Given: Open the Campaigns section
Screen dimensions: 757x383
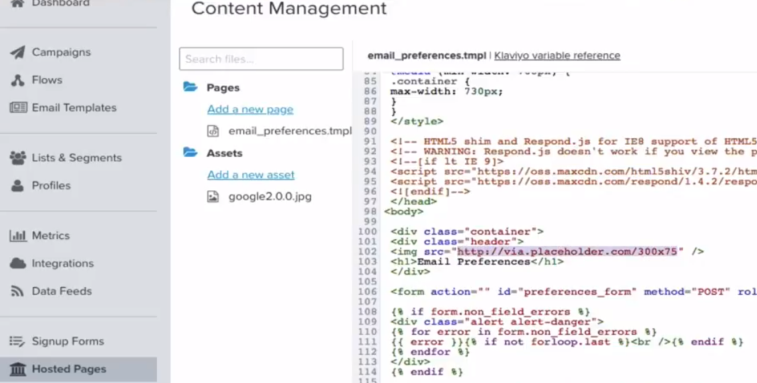Looking at the screenshot, I should 61,52.
